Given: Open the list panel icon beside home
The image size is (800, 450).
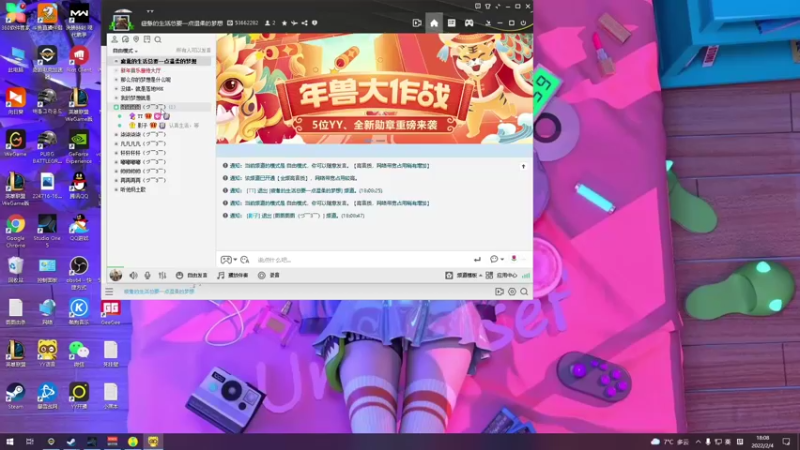Looking at the screenshot, I should coord(452,23).
